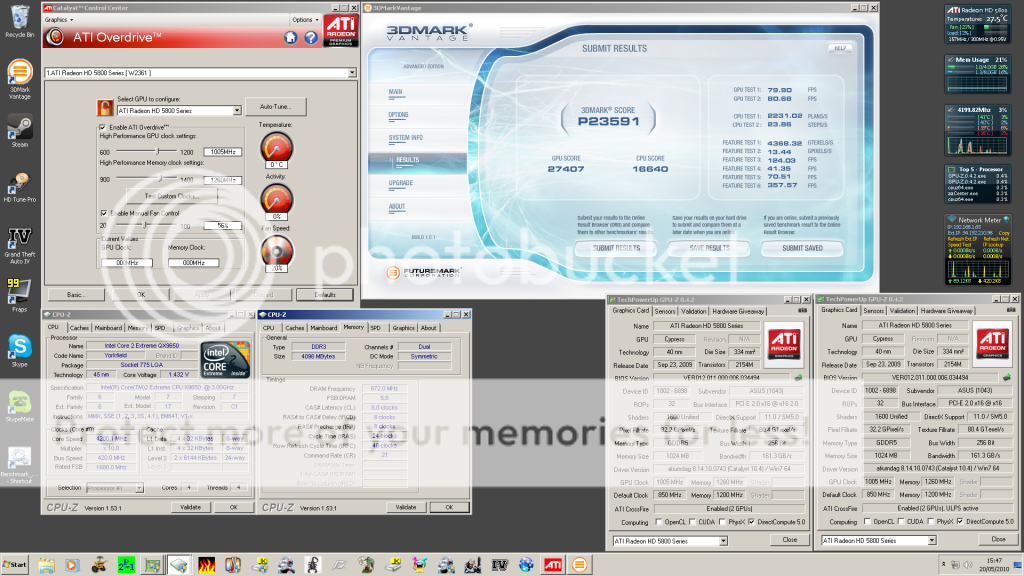
Task: Click the red ATI icon on the taskbar
Action: (552, 565)
